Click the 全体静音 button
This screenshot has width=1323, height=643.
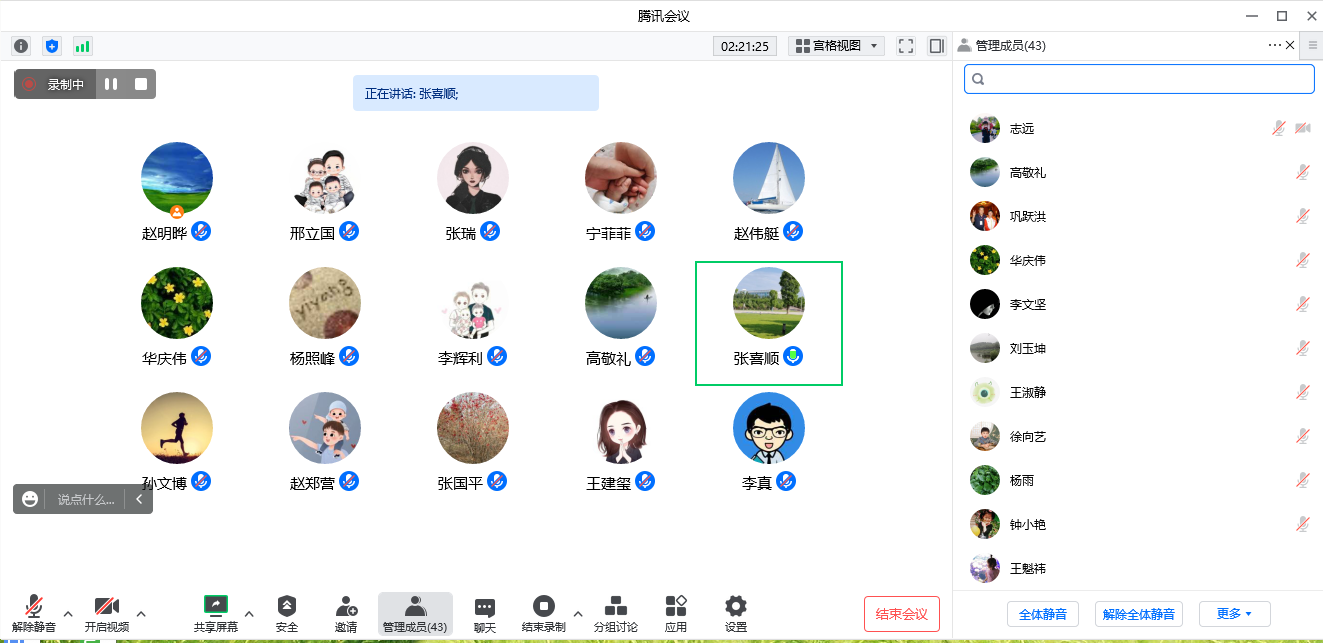[x=1043, y=614]
